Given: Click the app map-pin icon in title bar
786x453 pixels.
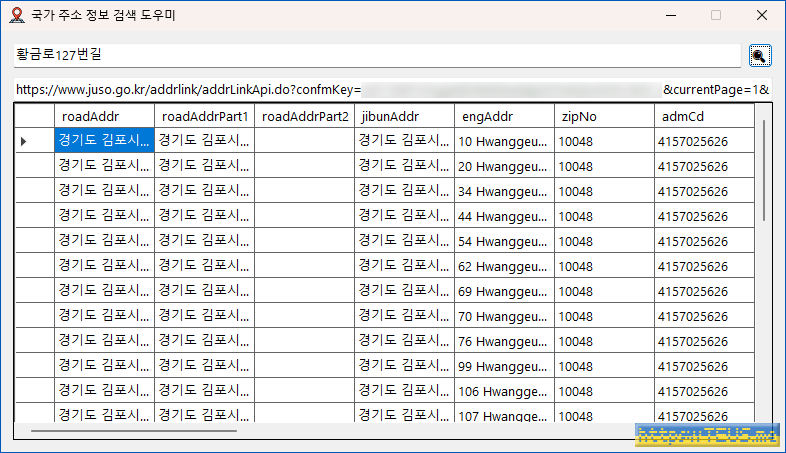Looking at the screenshot, I should click(15, 15).
